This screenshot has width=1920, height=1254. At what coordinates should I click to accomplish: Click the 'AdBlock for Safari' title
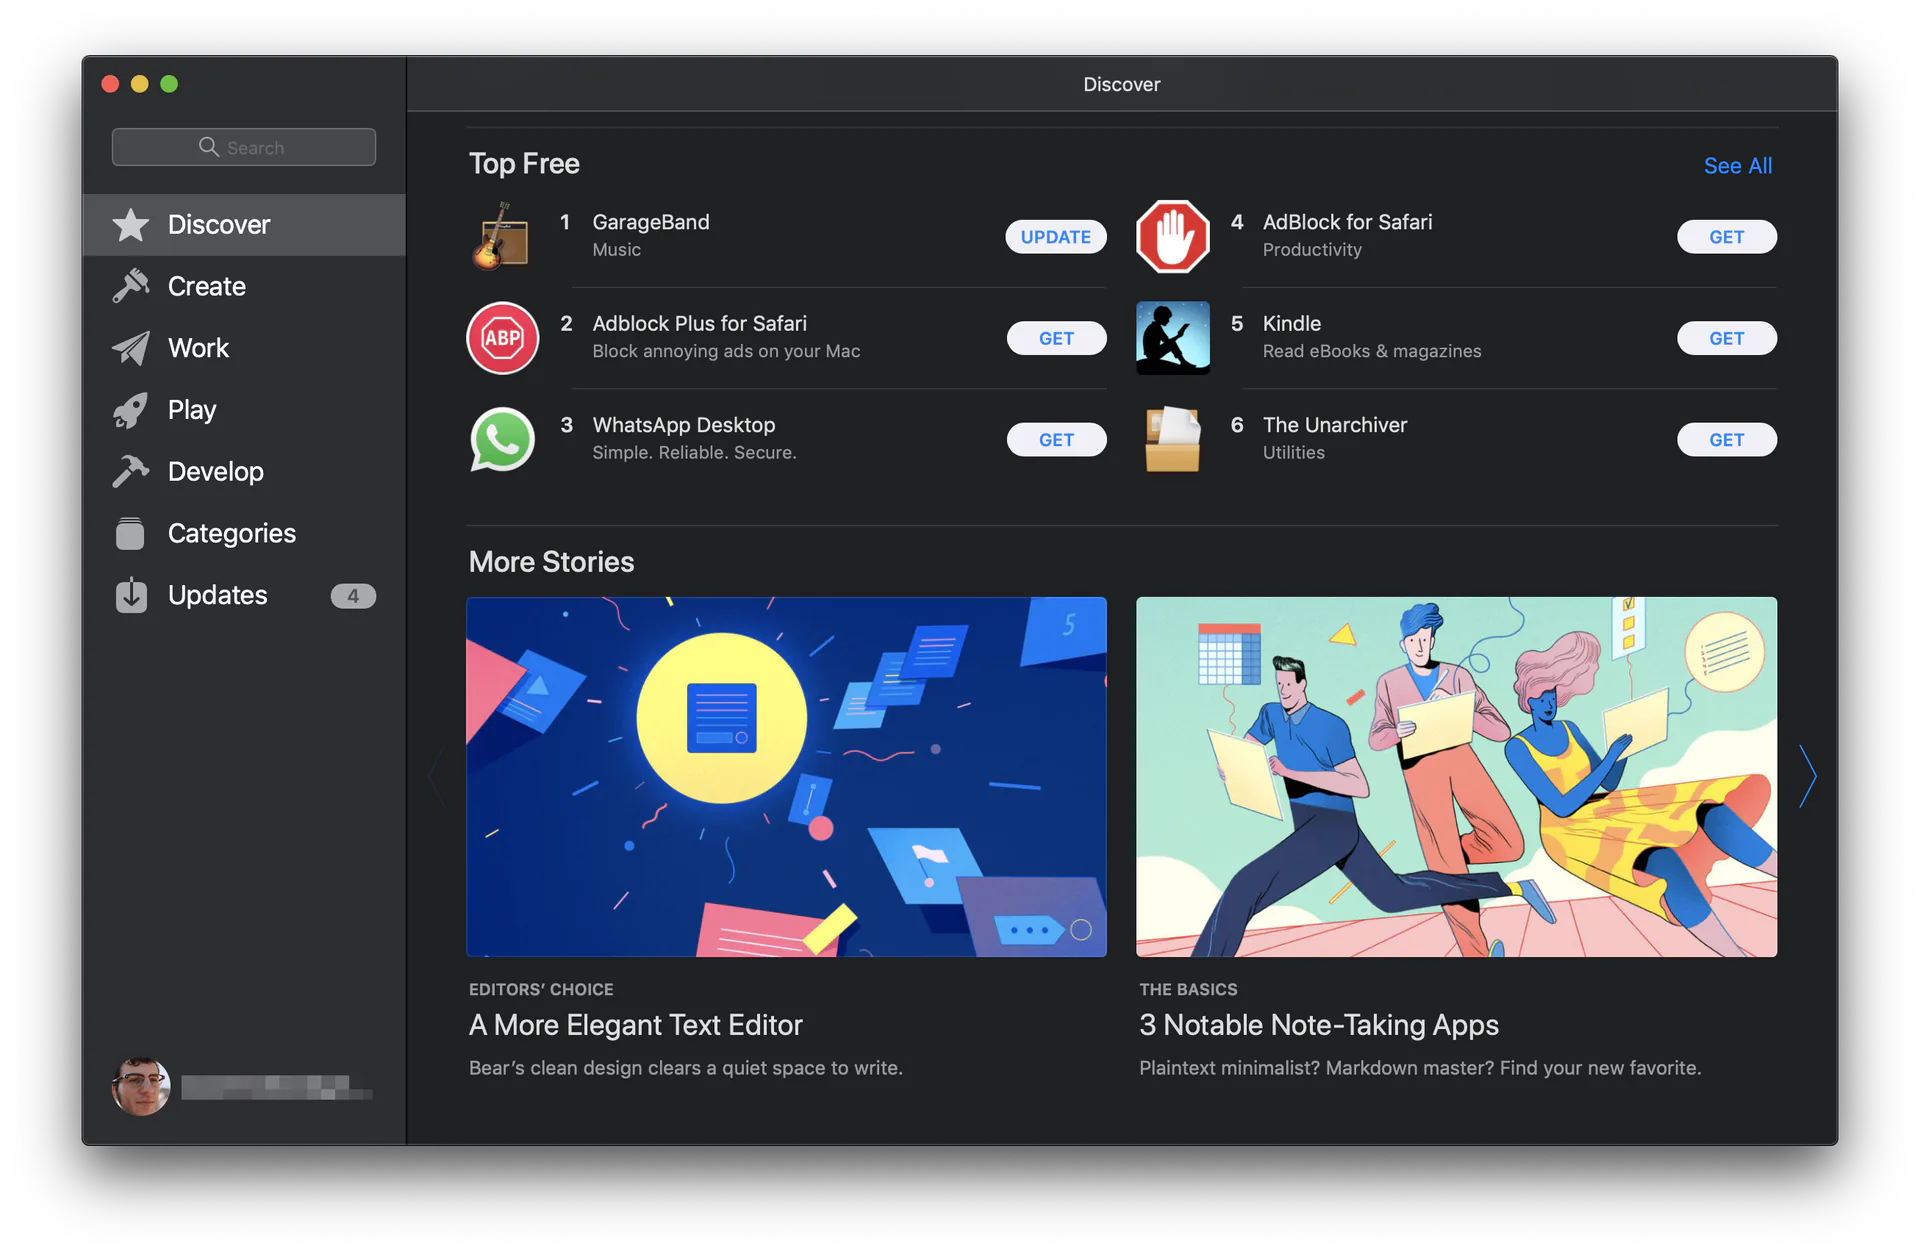(1347, 222)
